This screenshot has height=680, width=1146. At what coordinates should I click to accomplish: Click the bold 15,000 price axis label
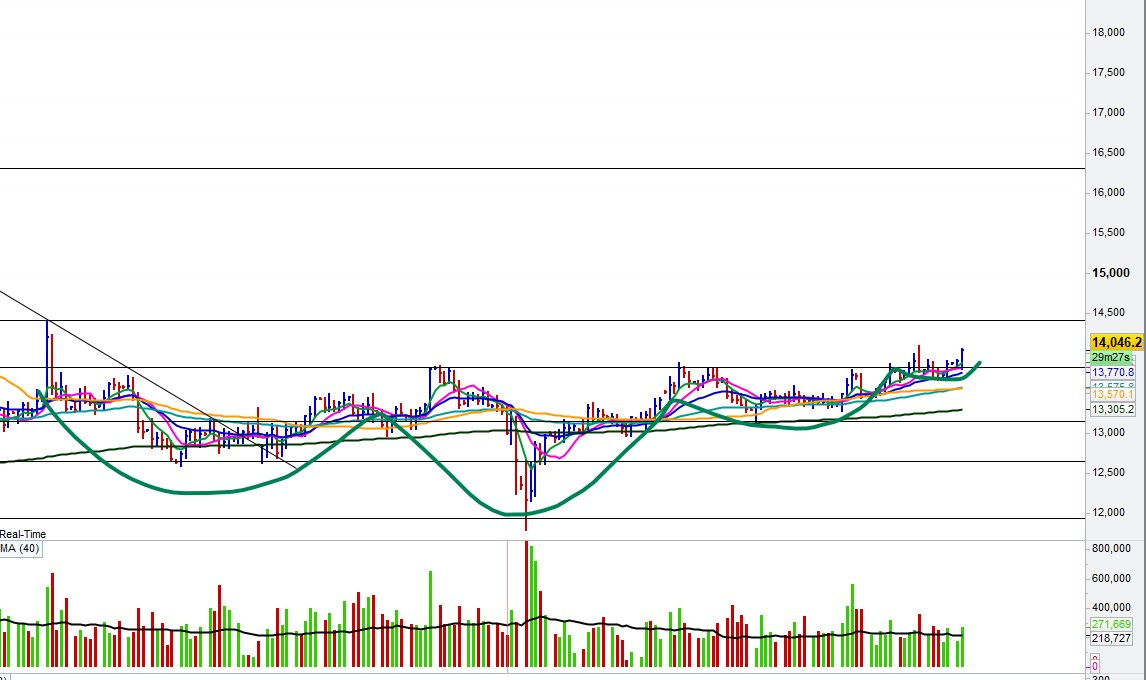click(1111, 273)
